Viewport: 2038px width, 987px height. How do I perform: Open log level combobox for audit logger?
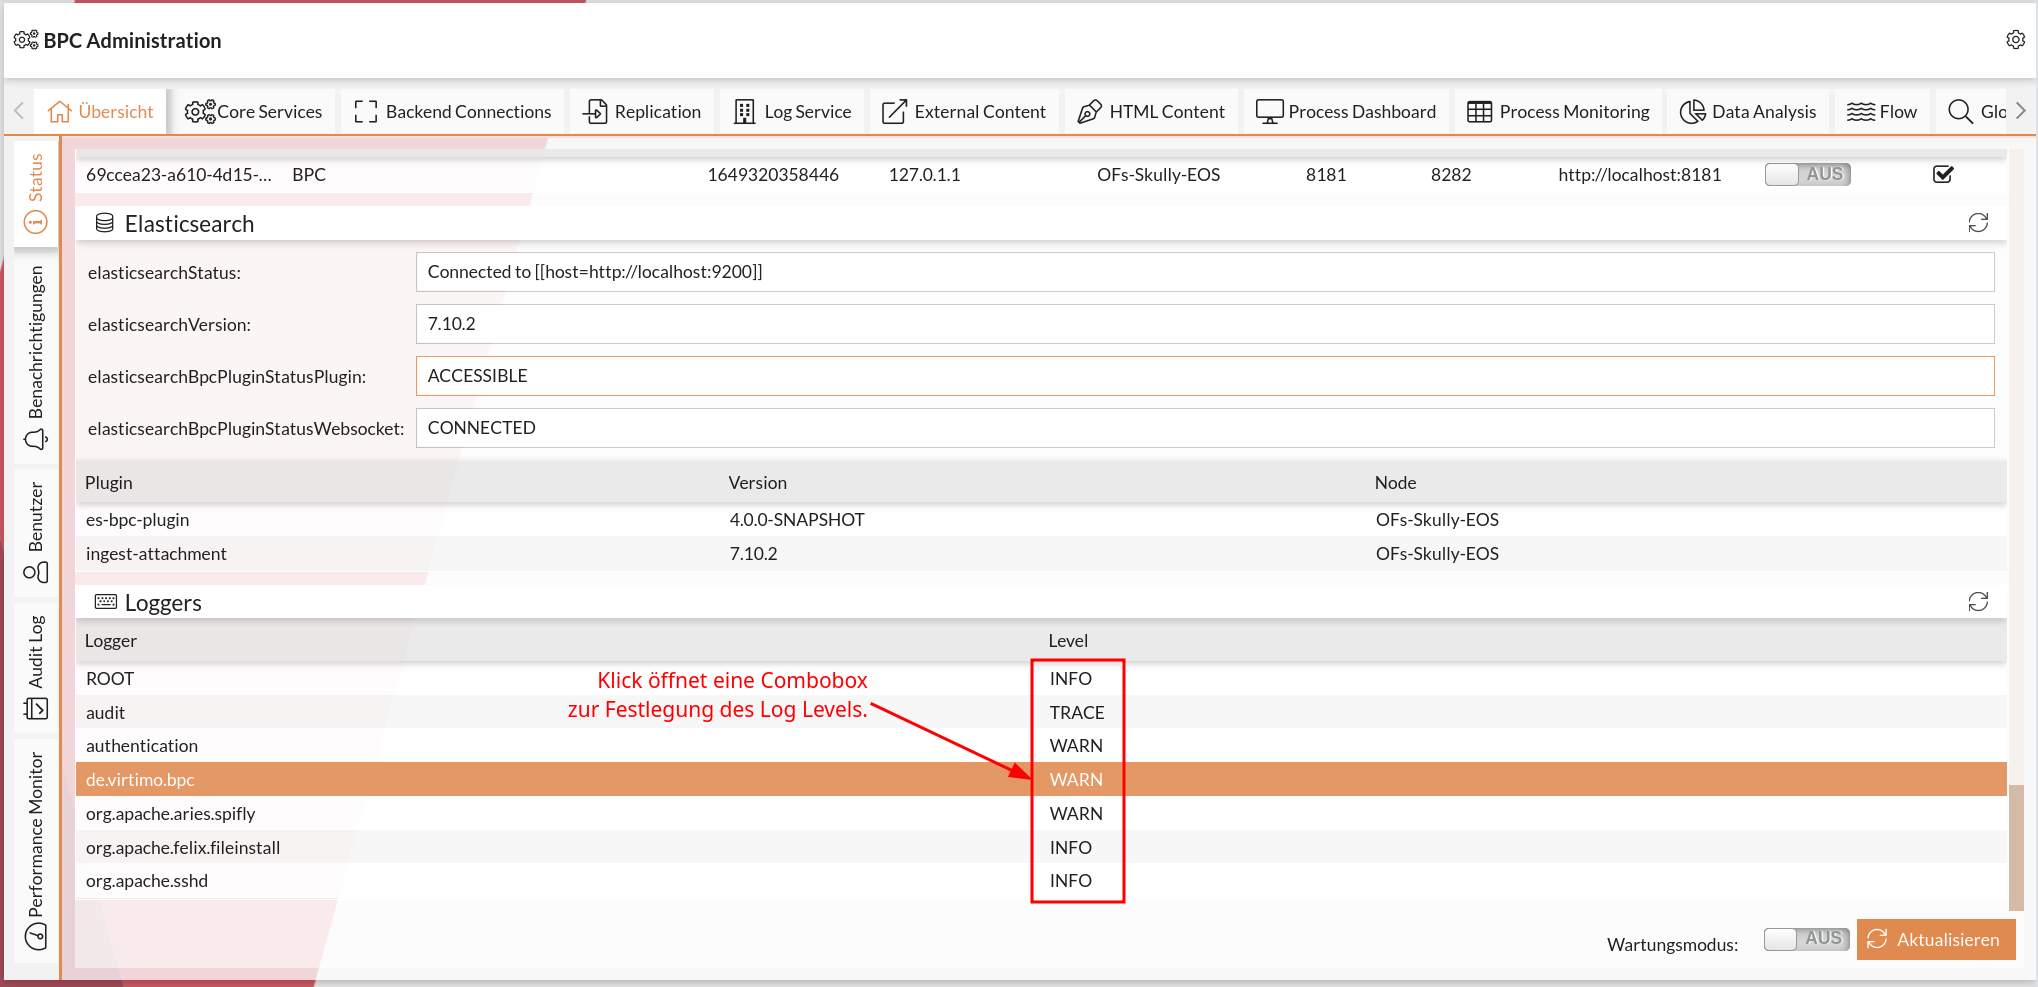point(1076,713)
